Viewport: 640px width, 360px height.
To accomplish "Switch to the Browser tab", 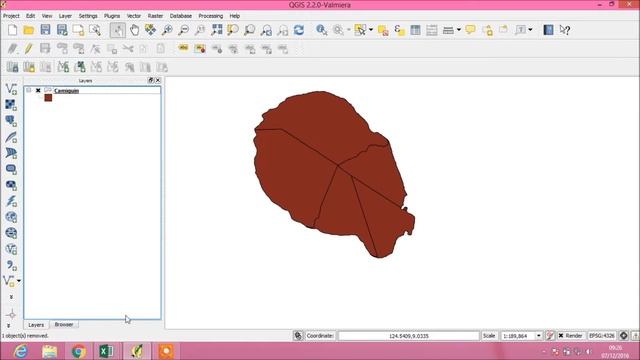I will click(x=64, y=324).
